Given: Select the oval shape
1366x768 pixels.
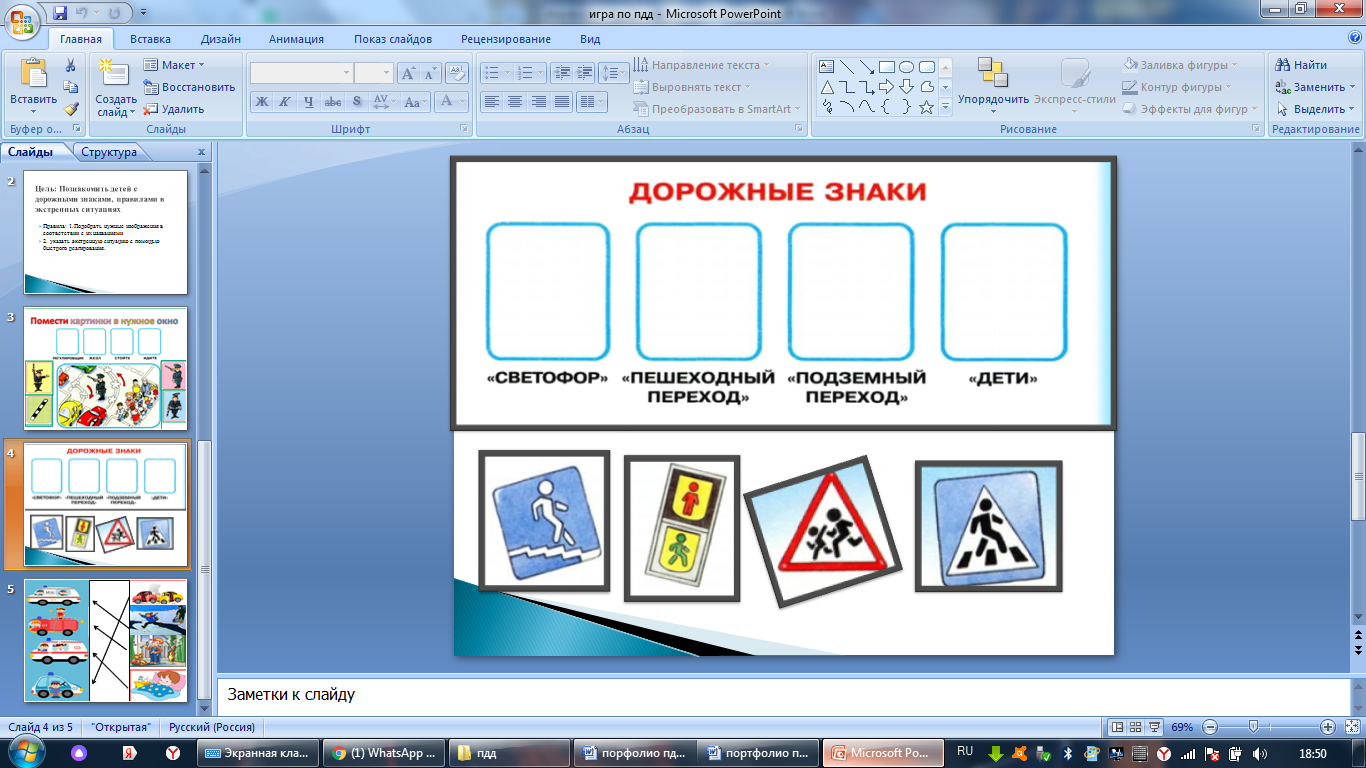Looking at the screenshot, I should point(907,67).
